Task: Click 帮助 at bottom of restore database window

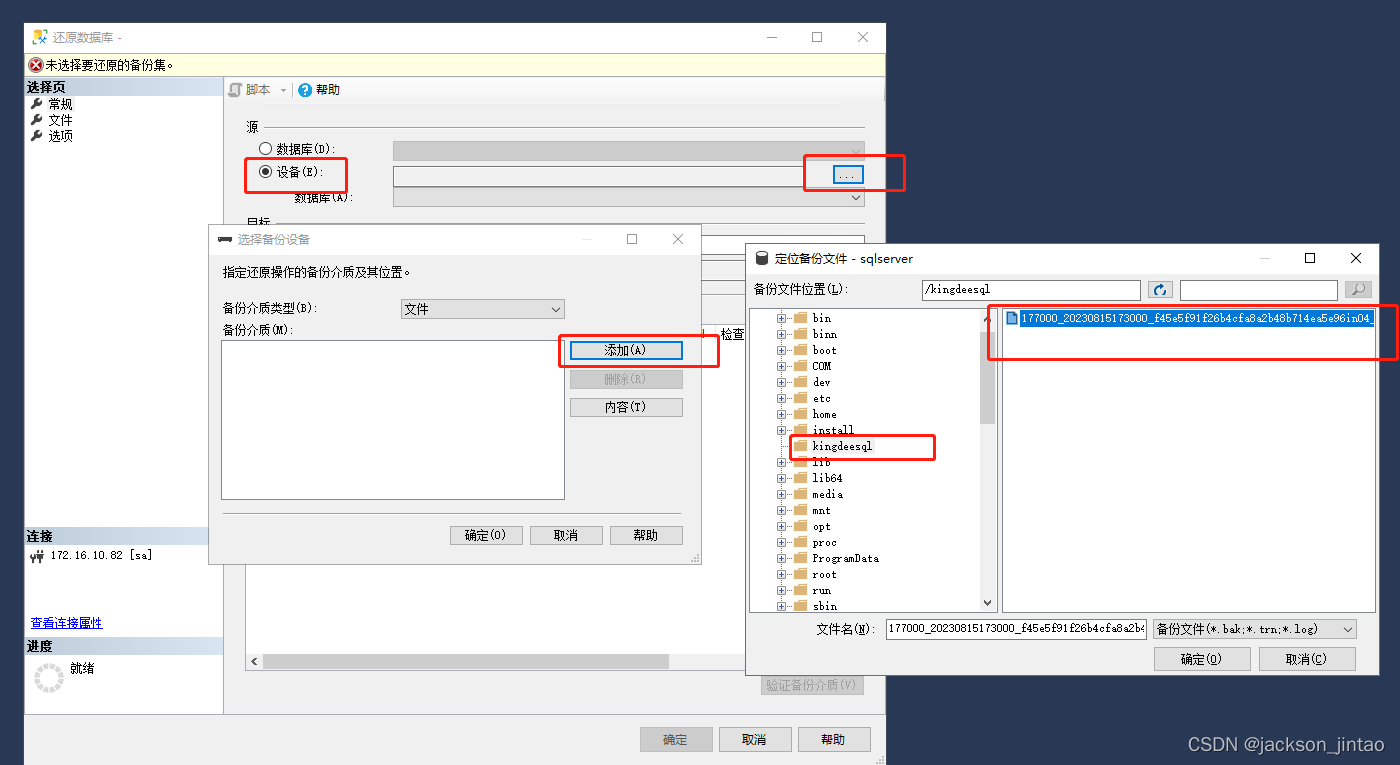Action: (833, 740)
